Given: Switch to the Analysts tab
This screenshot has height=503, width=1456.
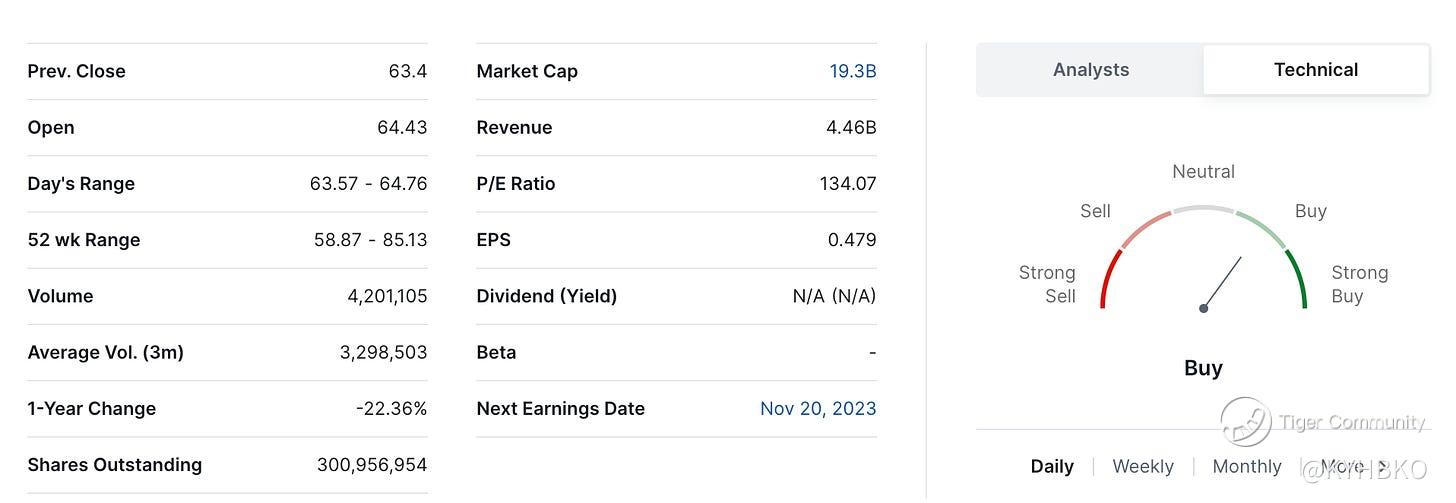Looking at the screenshot, I should [1090, 70].
